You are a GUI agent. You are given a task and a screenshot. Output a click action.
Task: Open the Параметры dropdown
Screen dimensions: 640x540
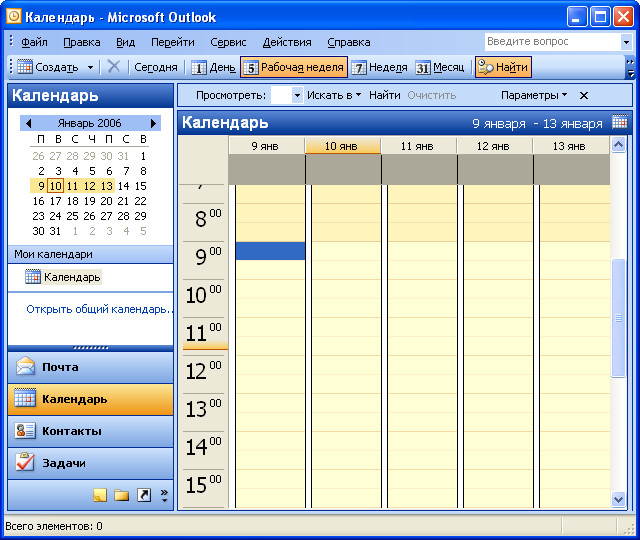point(534,96)
